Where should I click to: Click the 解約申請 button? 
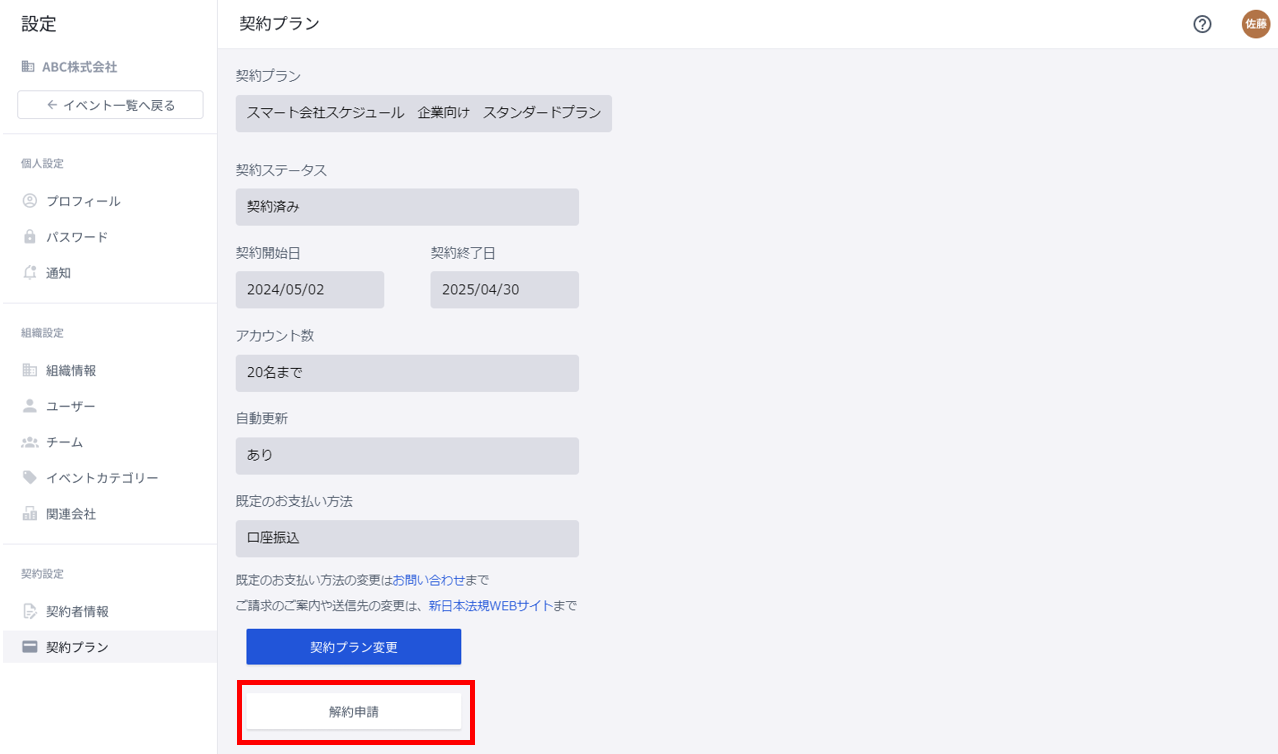tap(354, 712)
